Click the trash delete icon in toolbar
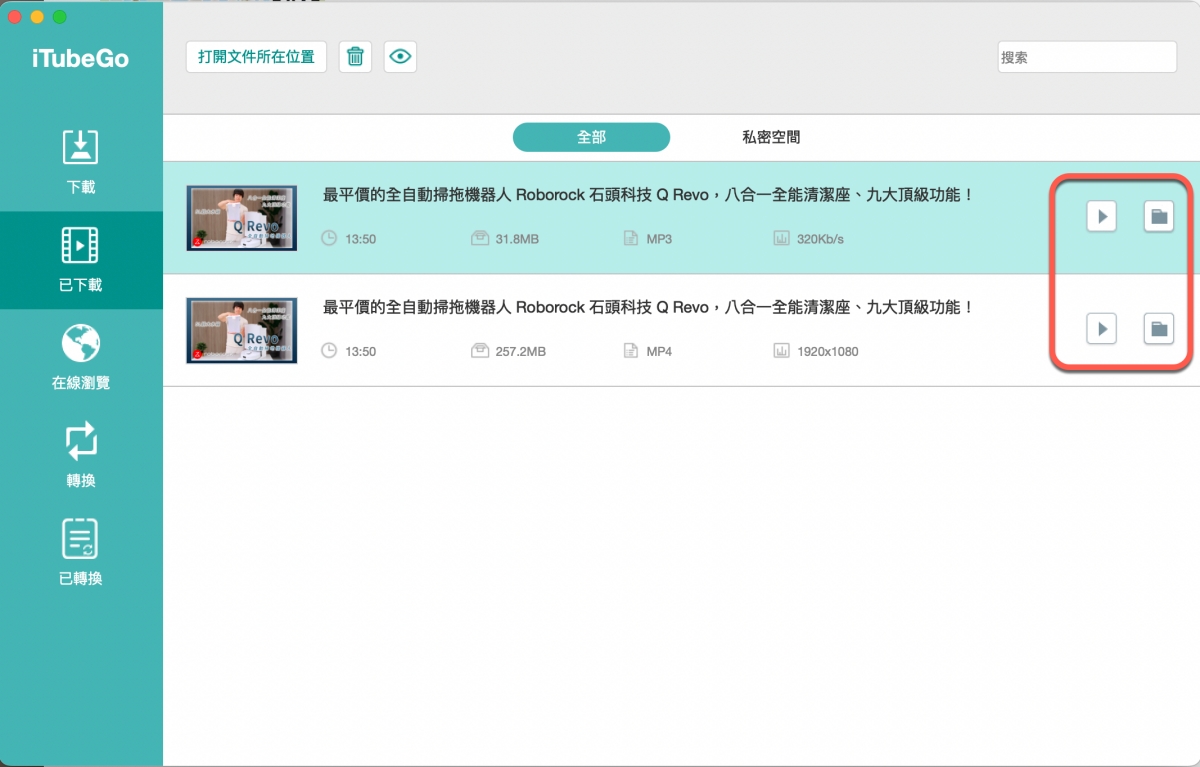This screenshot has height=767, width=1200. click(355, 57)
